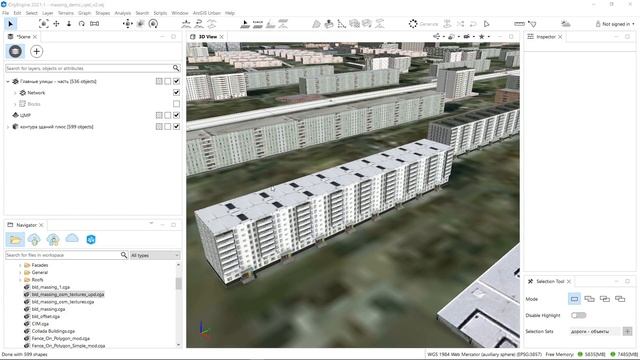The width and height of the screenshot is (640, 360).
Task: Open the ArcGIS Urban menu
Action: (207, 13)
